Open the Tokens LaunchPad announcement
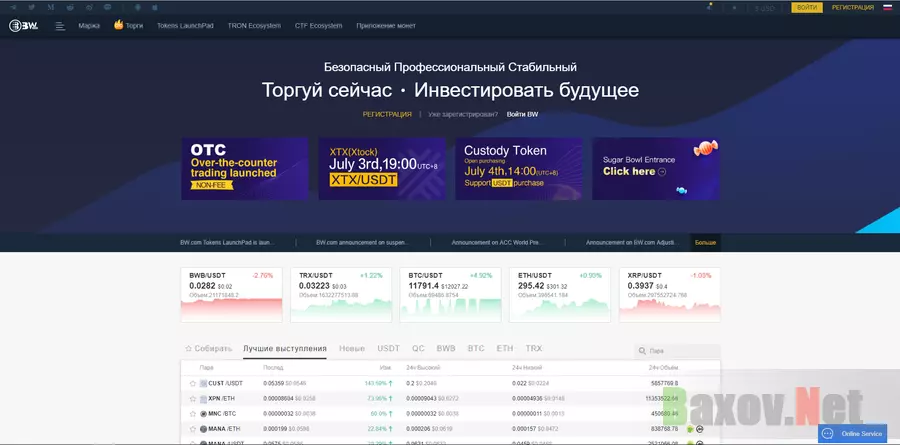The width and height of the screenshot is (900, 445). (x=227, y=243)
